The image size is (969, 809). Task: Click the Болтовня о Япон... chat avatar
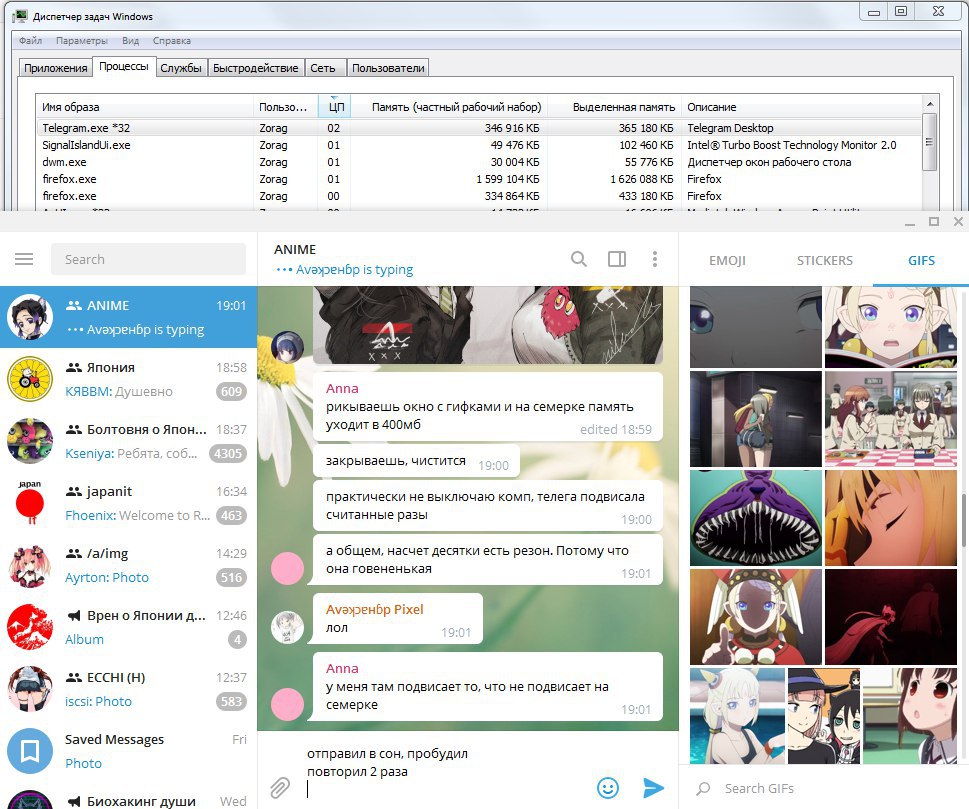coord(30,441)
